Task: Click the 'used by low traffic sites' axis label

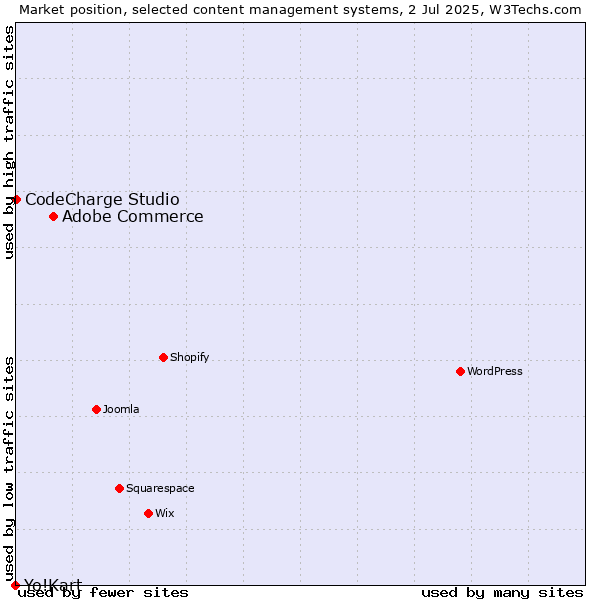Action: pyautogui.click(x=8, y=470)
